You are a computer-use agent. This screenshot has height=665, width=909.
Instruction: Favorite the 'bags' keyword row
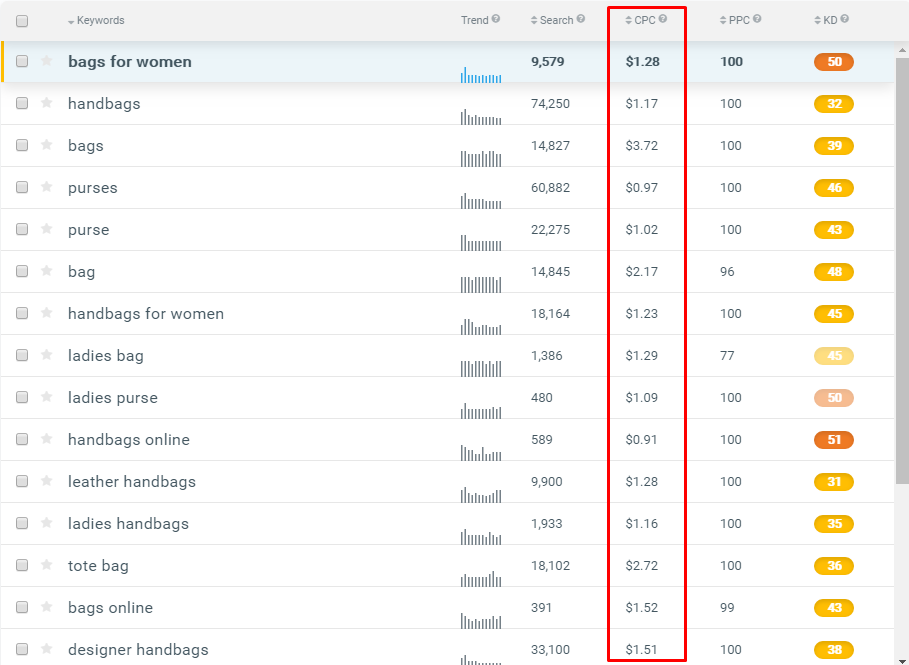coord(47,144)
